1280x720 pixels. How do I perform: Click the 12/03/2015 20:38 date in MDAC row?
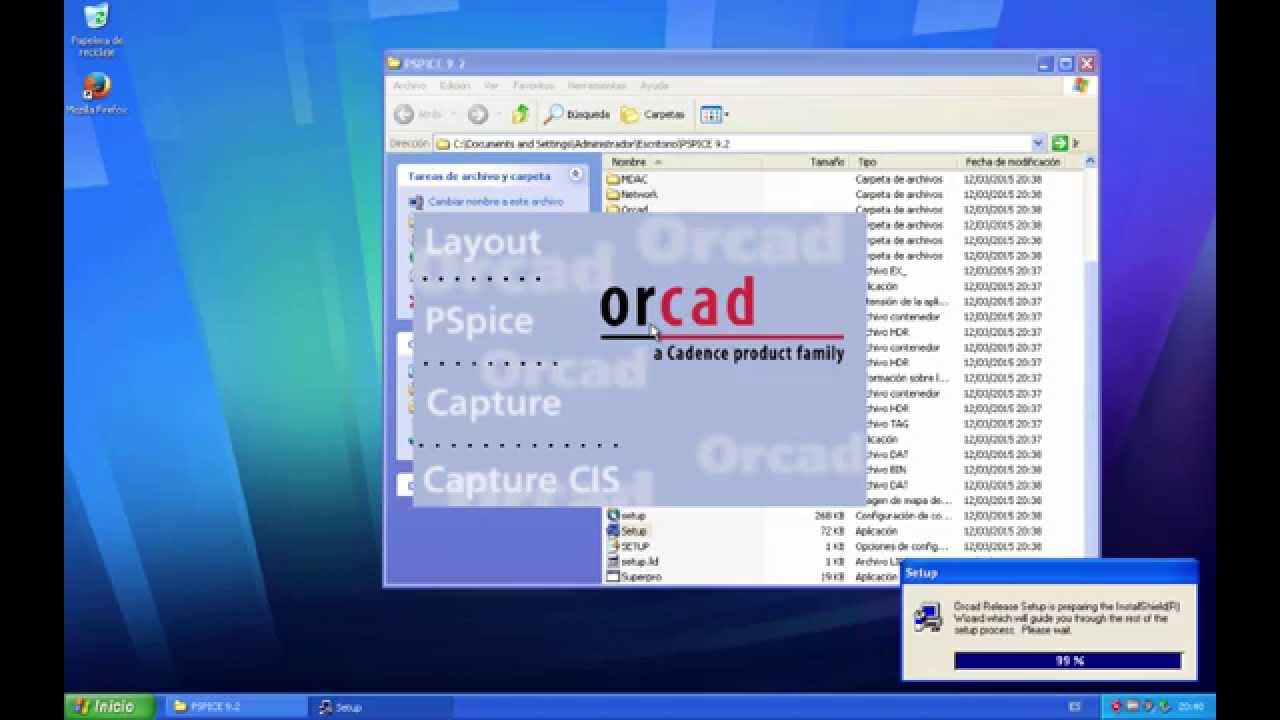pyautogui.click(x=1002, y=179)
